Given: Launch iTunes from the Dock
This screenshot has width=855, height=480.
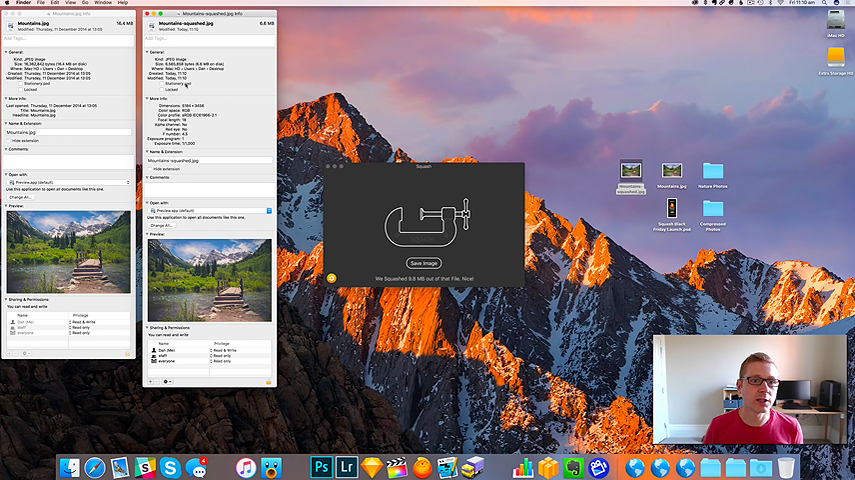Looking at the screenshot, I should pyautogui.click(x=246, y=468).
